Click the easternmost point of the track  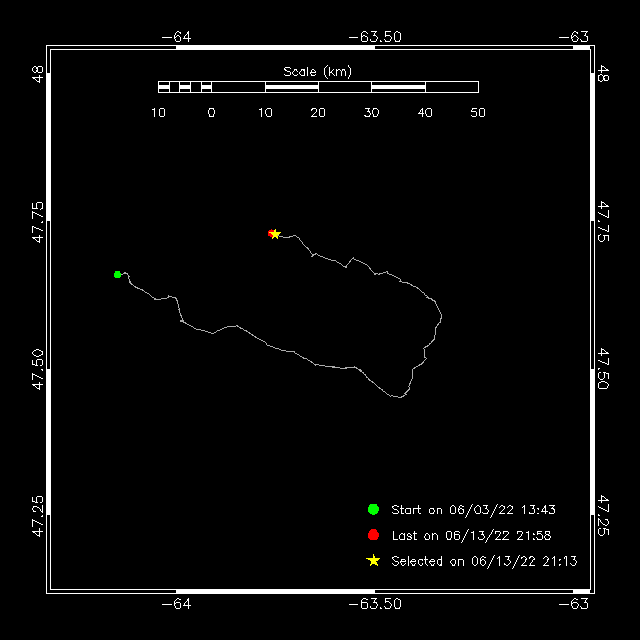[x=441, y=317]
